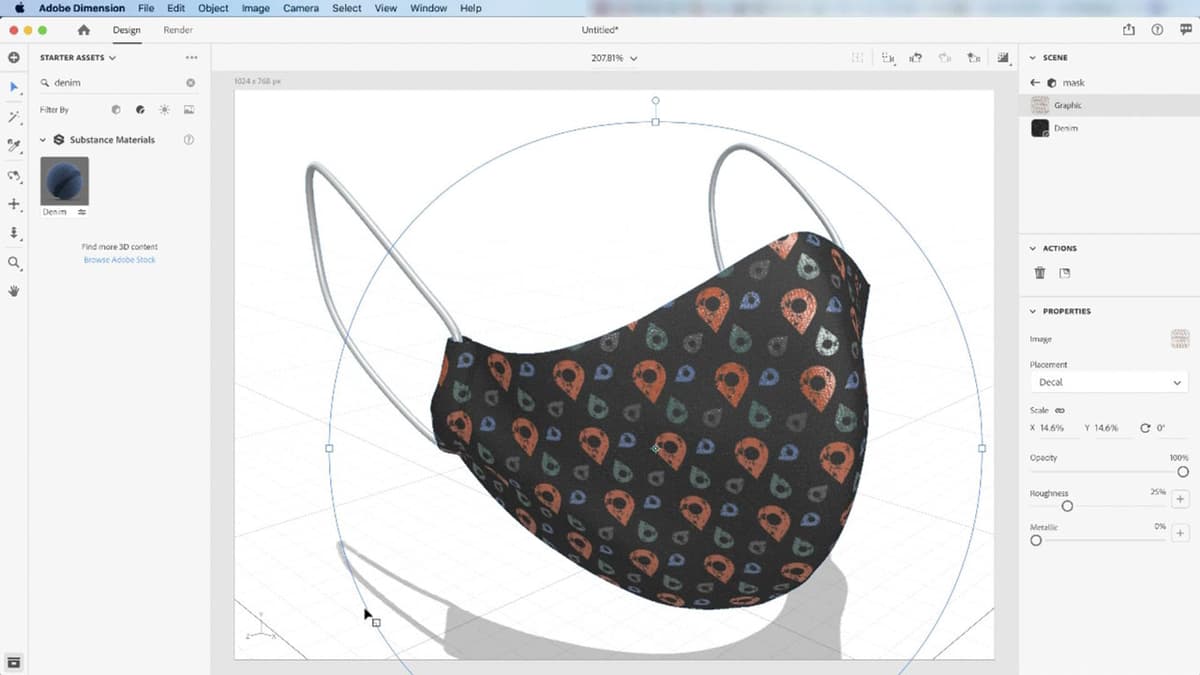Select the Zoom tool

13,263
